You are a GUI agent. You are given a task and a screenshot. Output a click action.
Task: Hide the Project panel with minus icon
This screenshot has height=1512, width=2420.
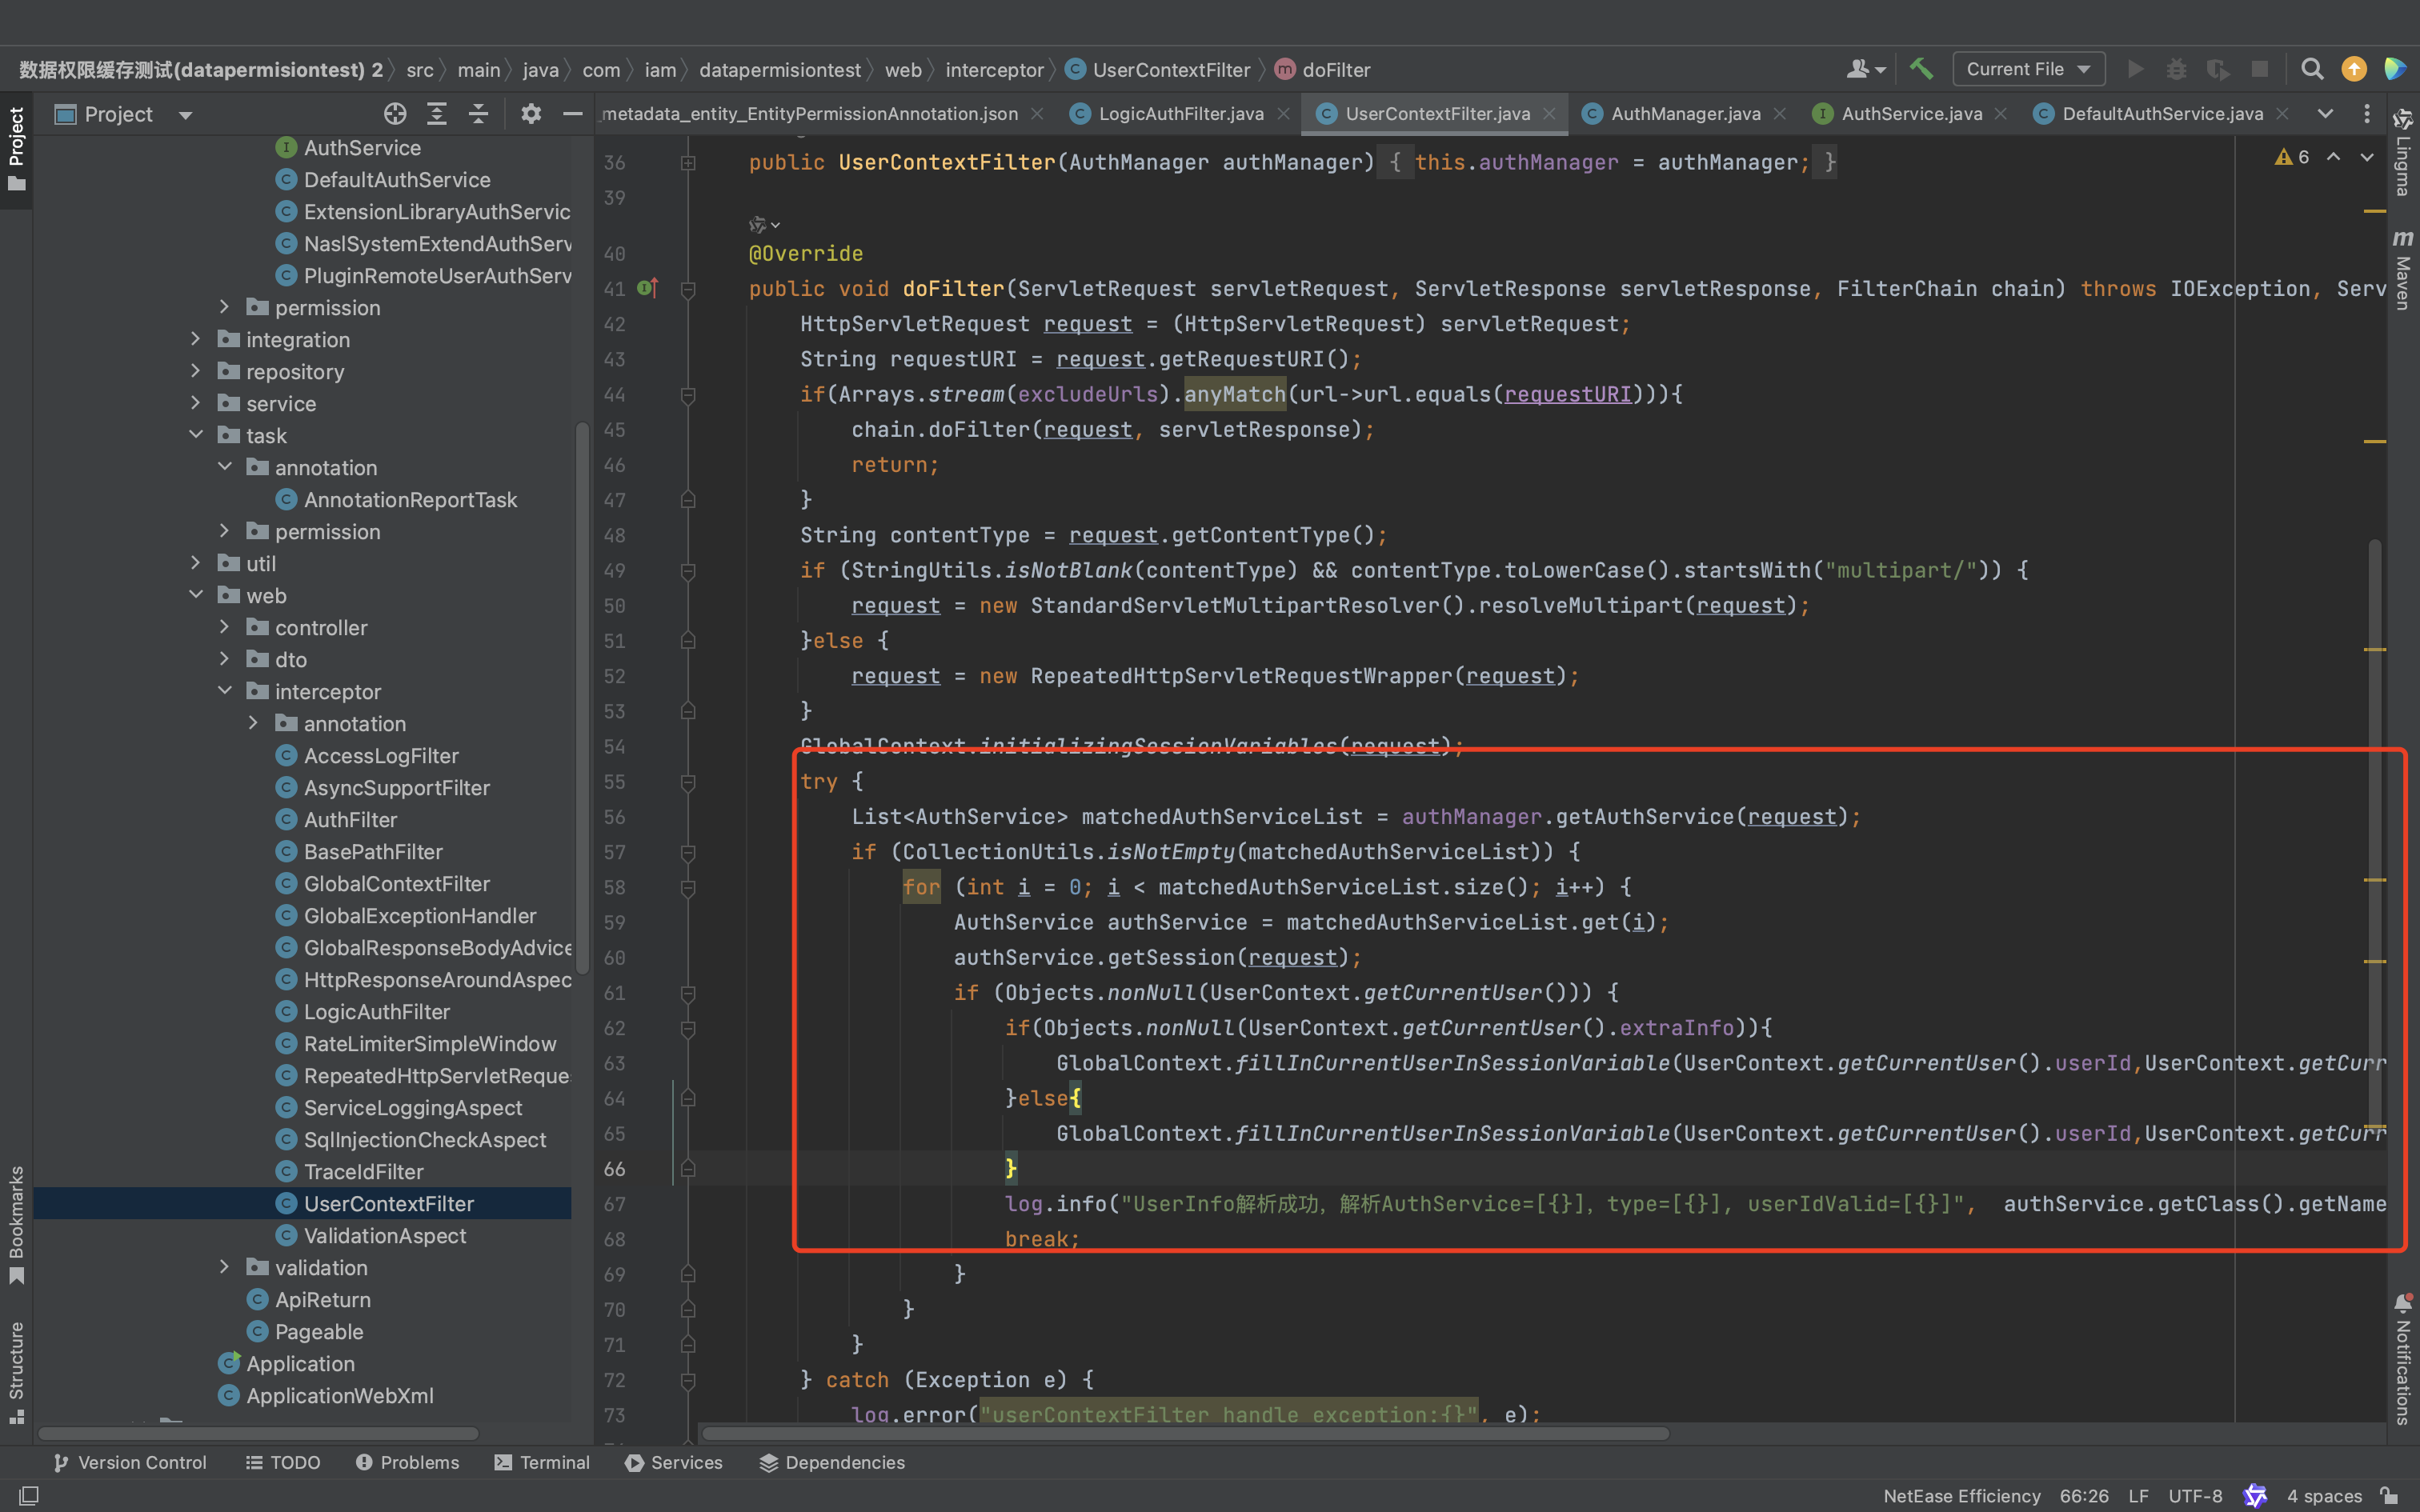(x=573, y=114)
